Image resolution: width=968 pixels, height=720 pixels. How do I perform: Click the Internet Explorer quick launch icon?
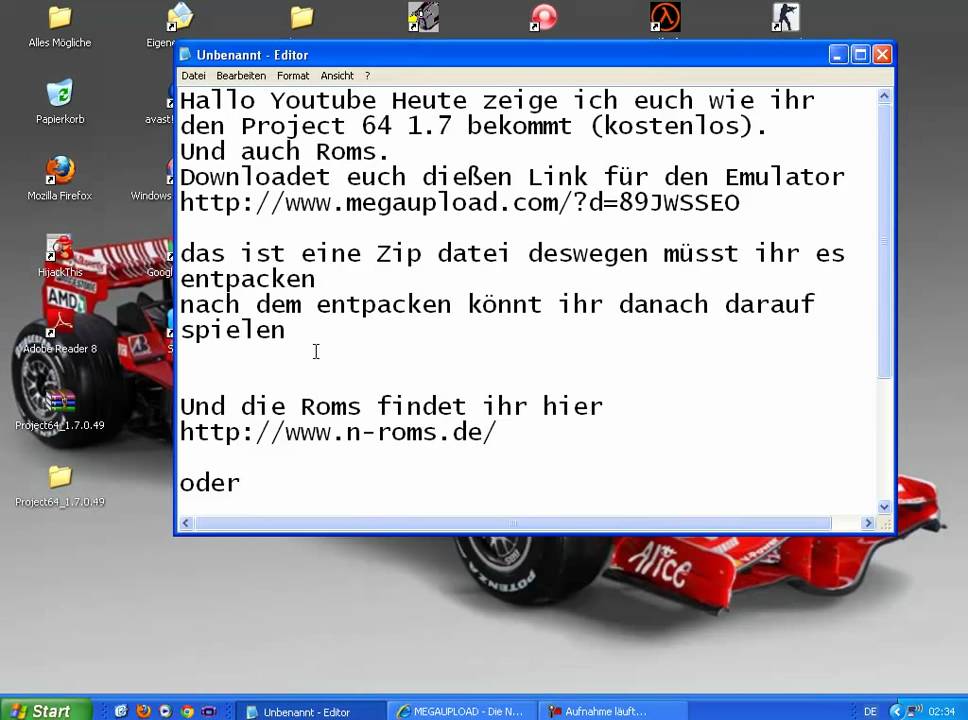click(121, 711)
